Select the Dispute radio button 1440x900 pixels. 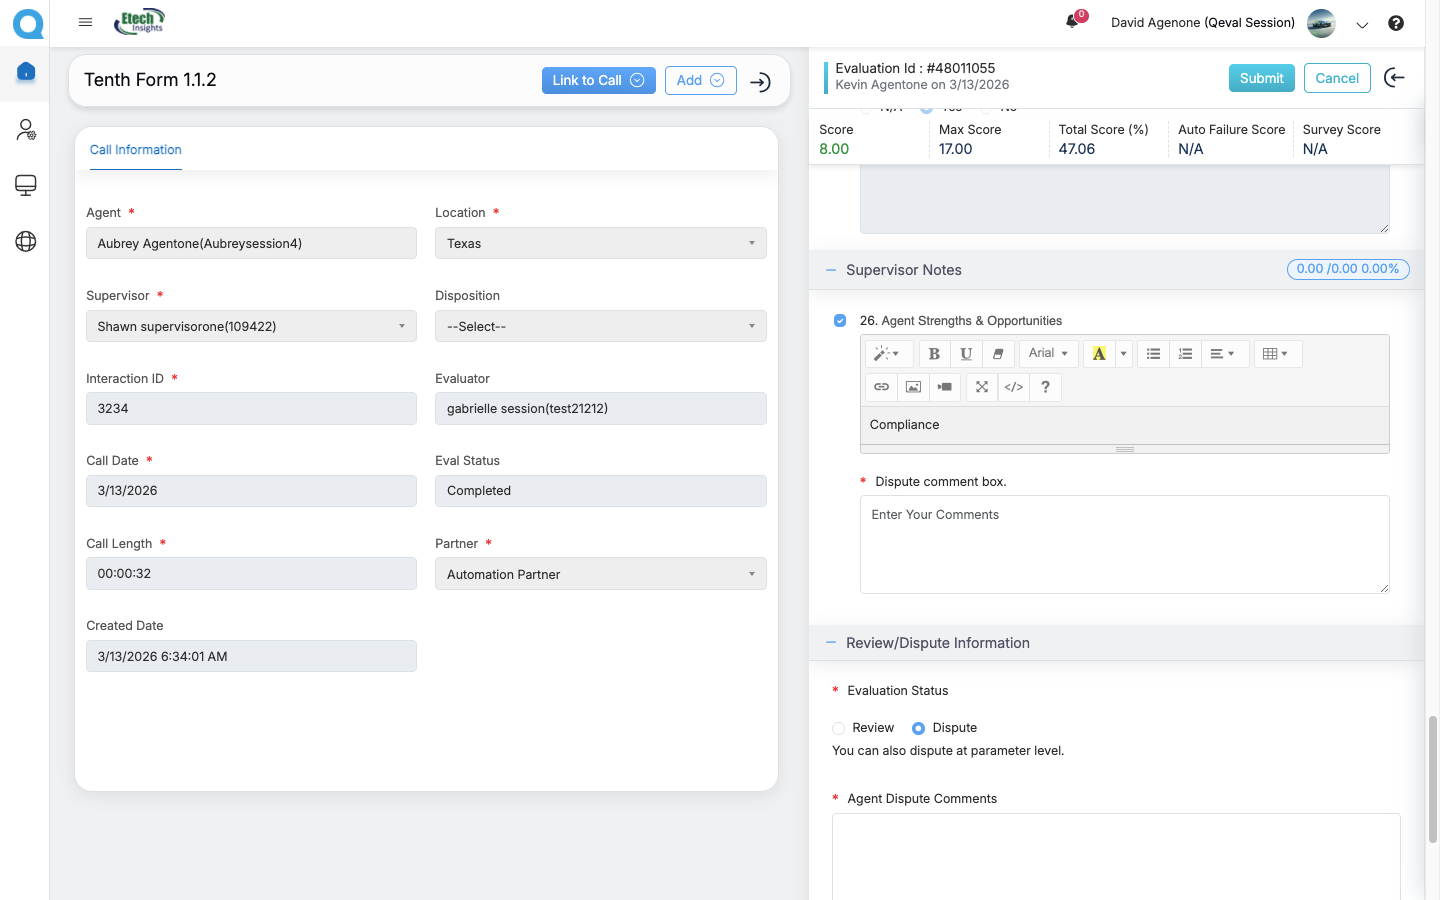[918, 728]
